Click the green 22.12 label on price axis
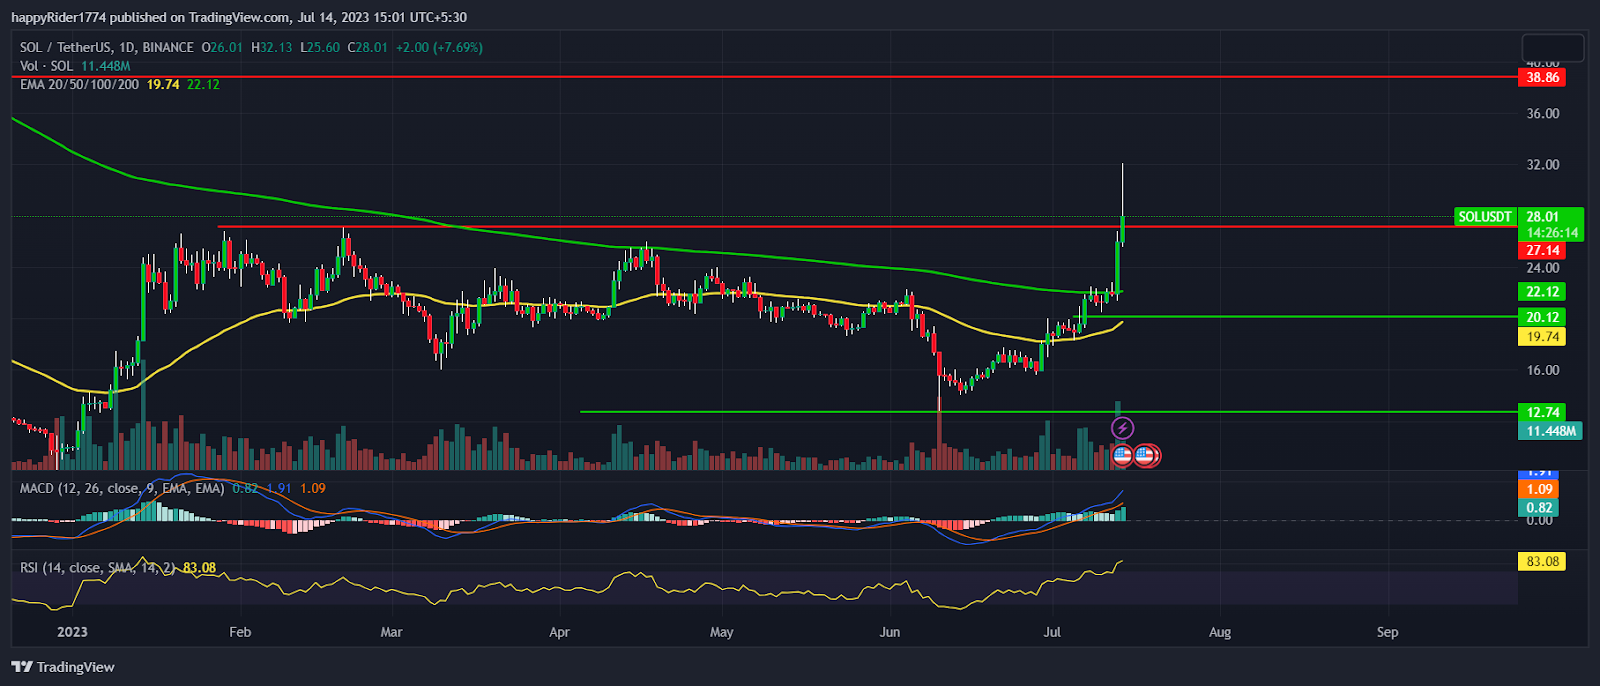 (x=1541, y=292)
